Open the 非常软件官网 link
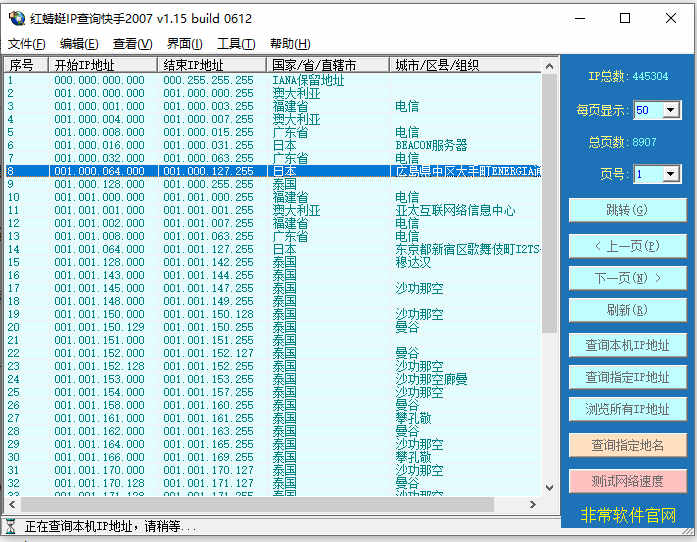 [628, 515]
